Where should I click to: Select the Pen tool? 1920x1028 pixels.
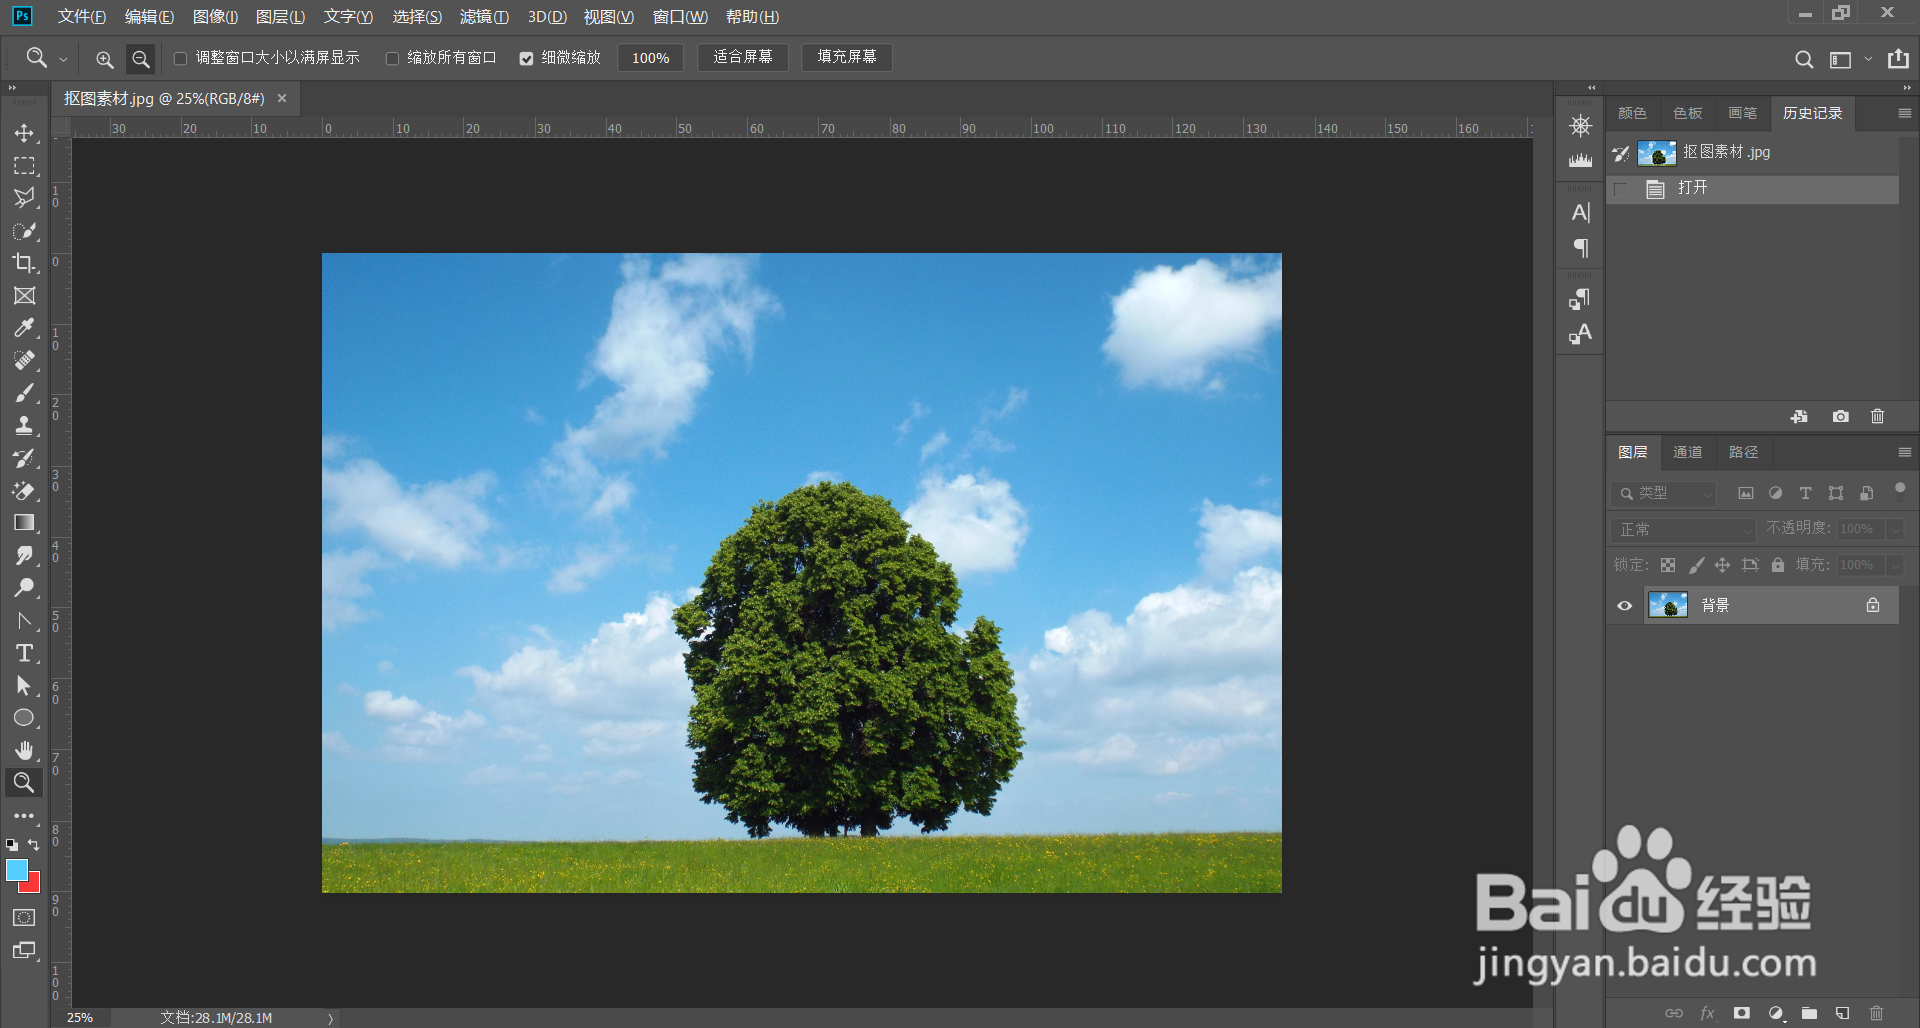[x=24, y=621]
